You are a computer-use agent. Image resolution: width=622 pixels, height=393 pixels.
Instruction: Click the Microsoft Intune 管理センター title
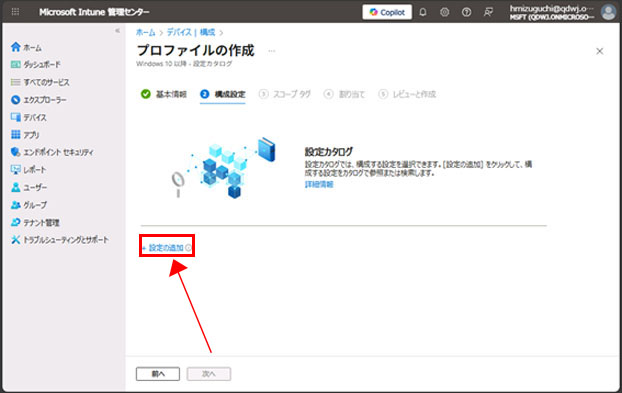(x=94, y=12)
